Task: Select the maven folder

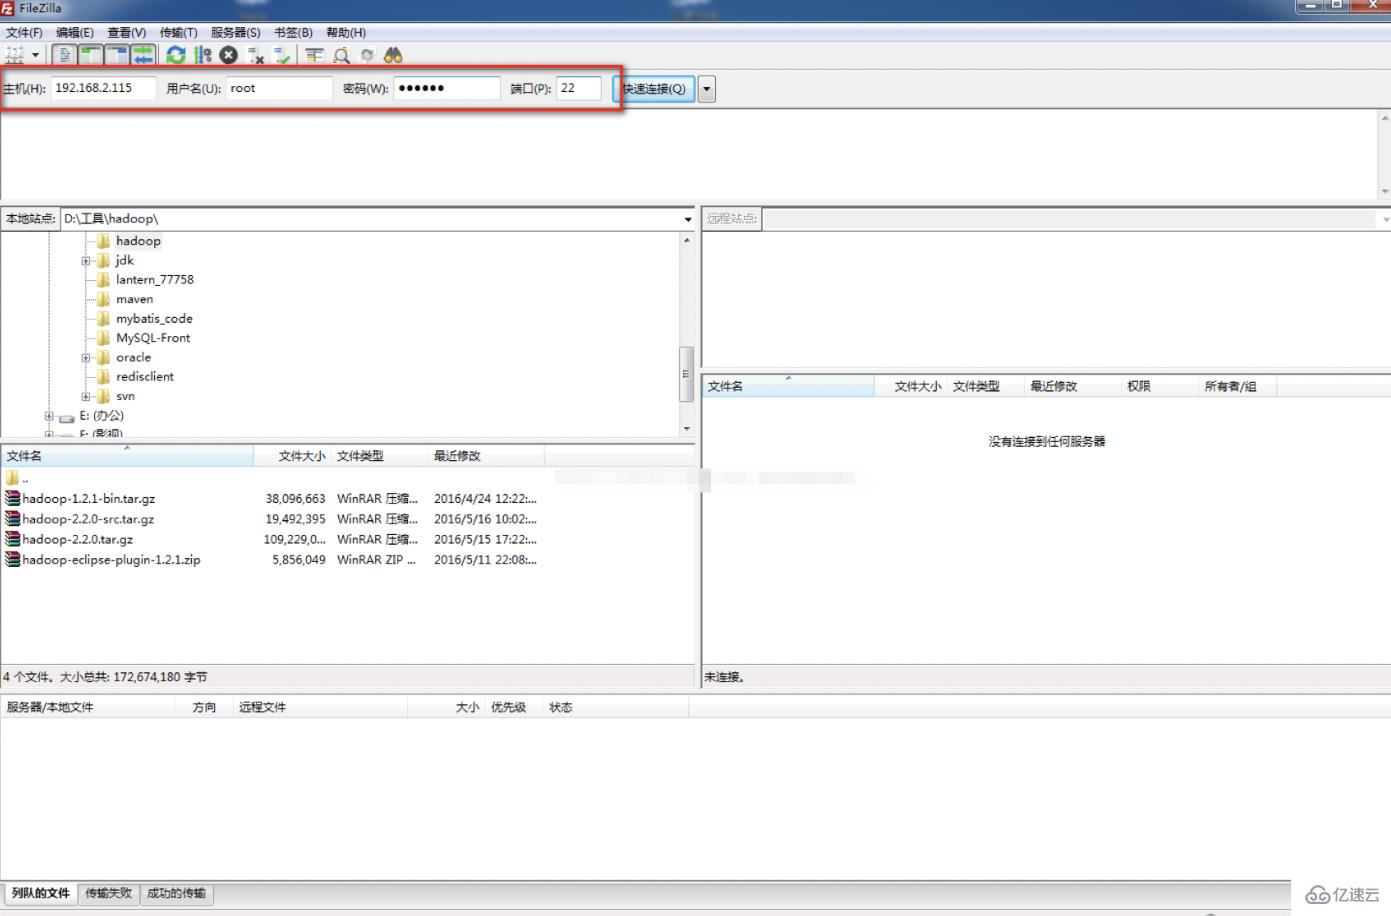Action: (x=134, y=299)
